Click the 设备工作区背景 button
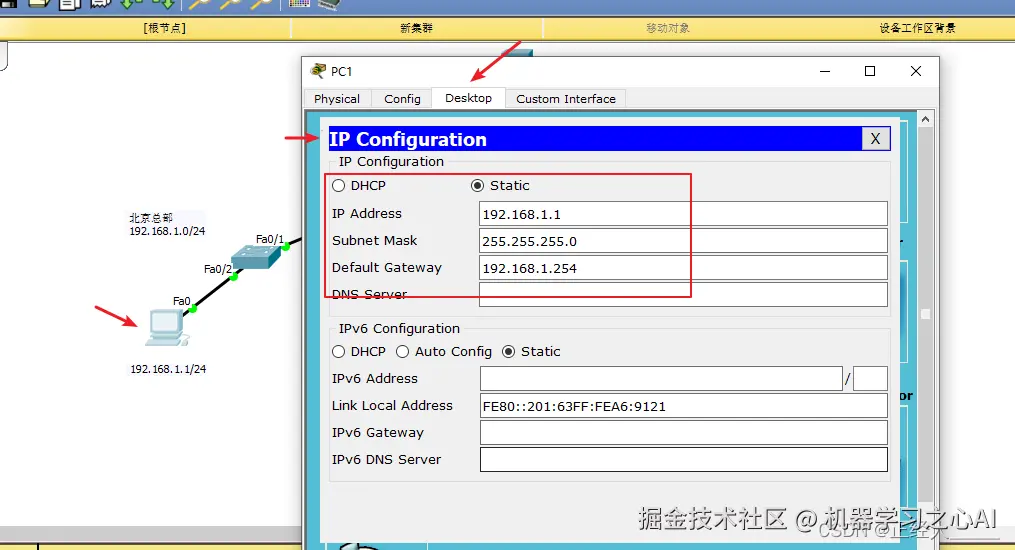Screen dimensions: 1015x550 [917, 28]
